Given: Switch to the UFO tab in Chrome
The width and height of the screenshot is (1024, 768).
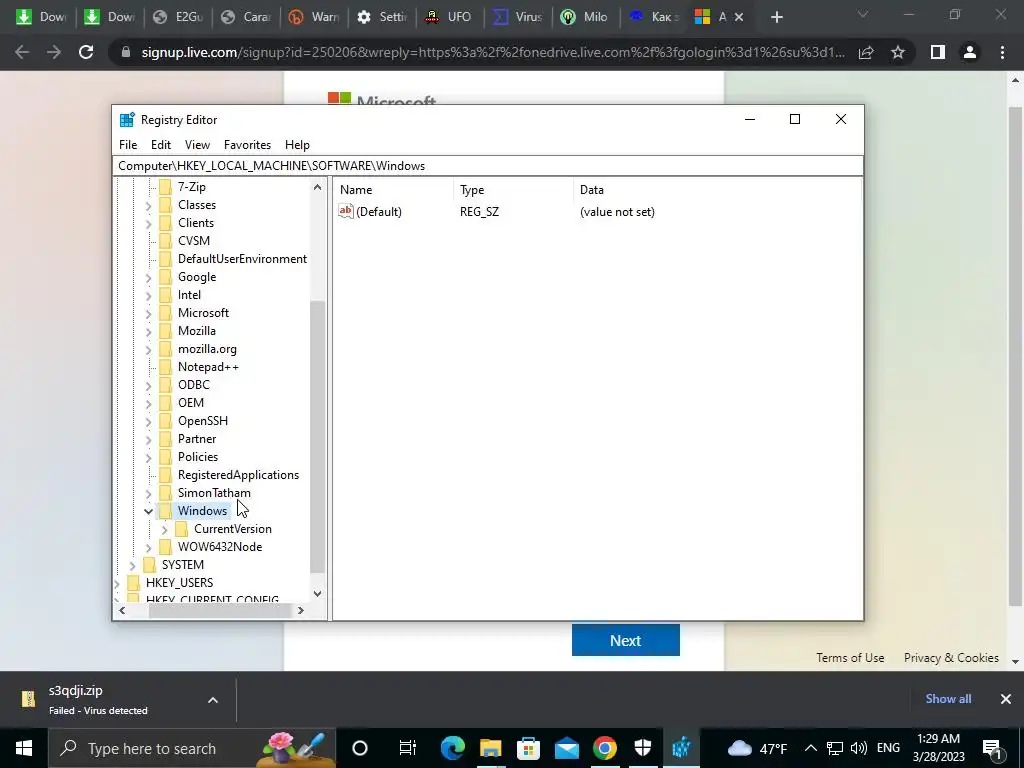Looking at the screenshot, I should [449, 17].
